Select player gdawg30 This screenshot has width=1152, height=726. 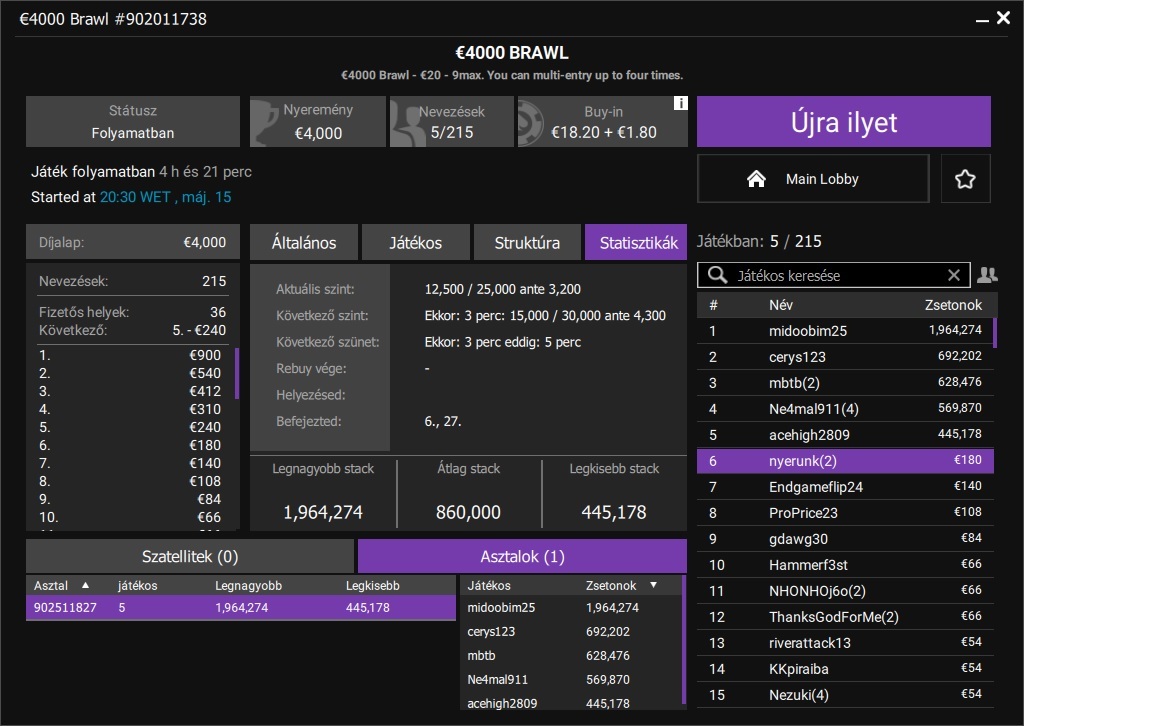[845, 539]
